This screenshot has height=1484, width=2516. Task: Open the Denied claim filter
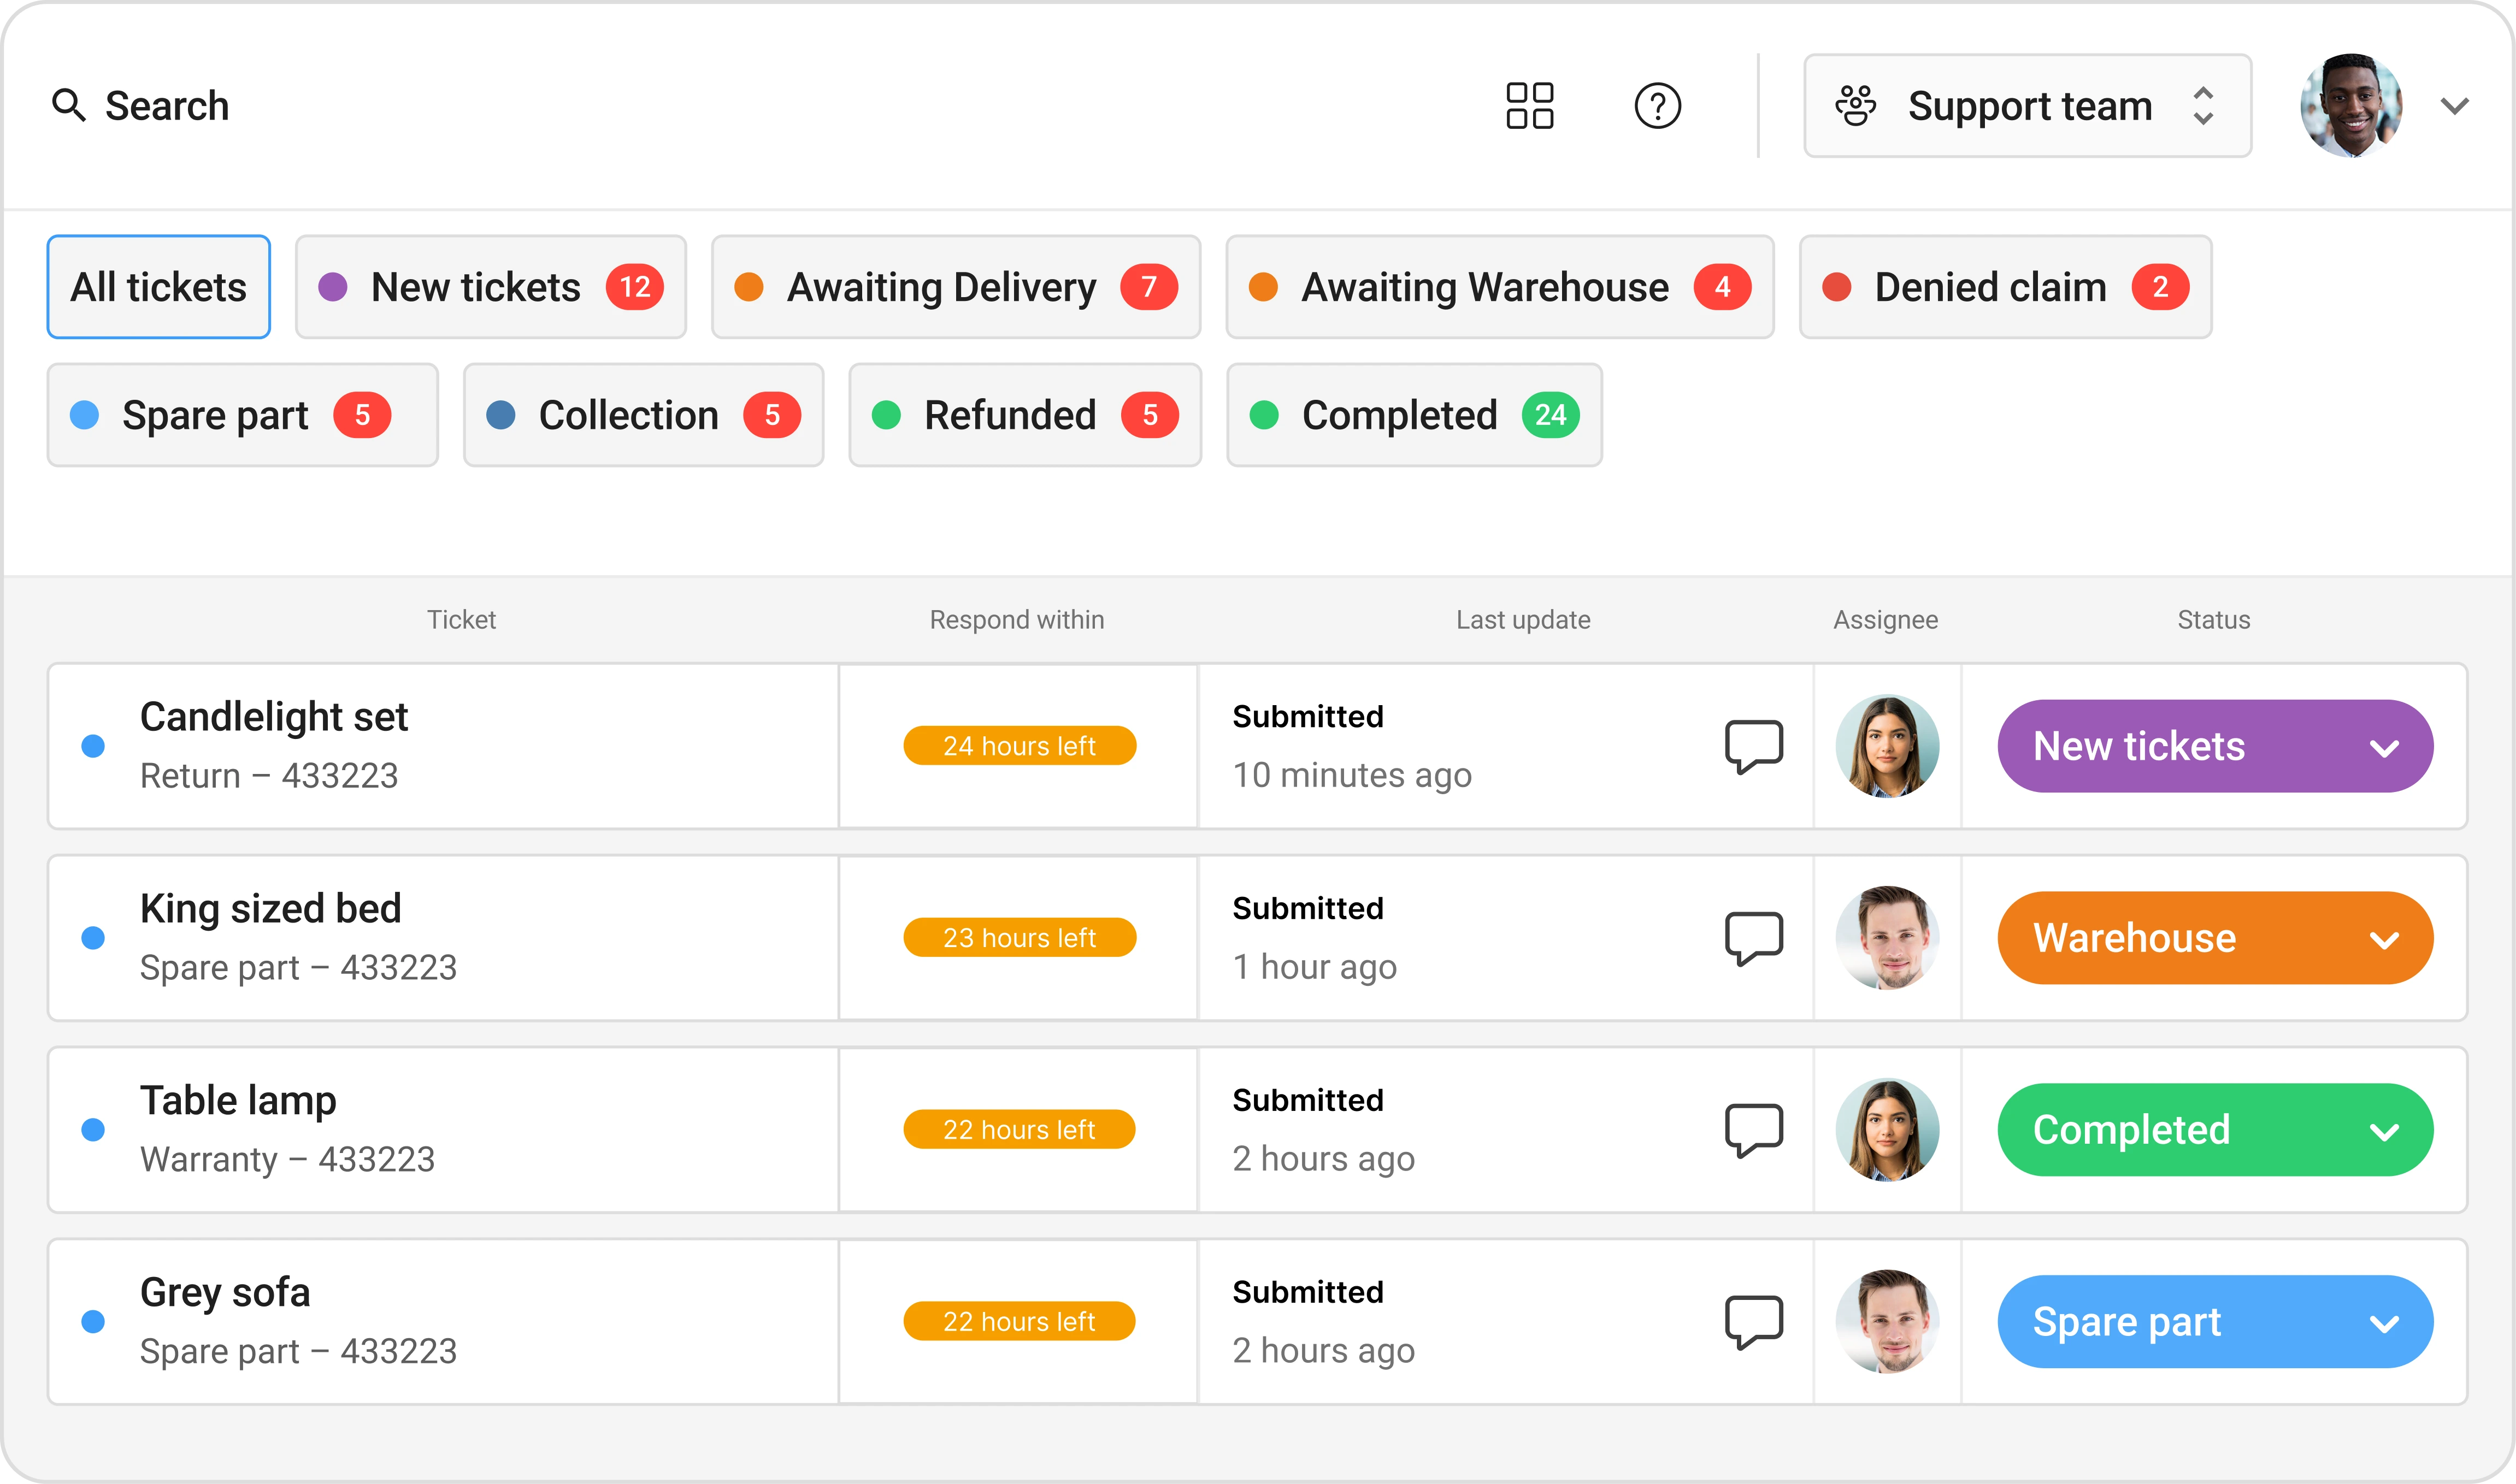click(2005, 287)
